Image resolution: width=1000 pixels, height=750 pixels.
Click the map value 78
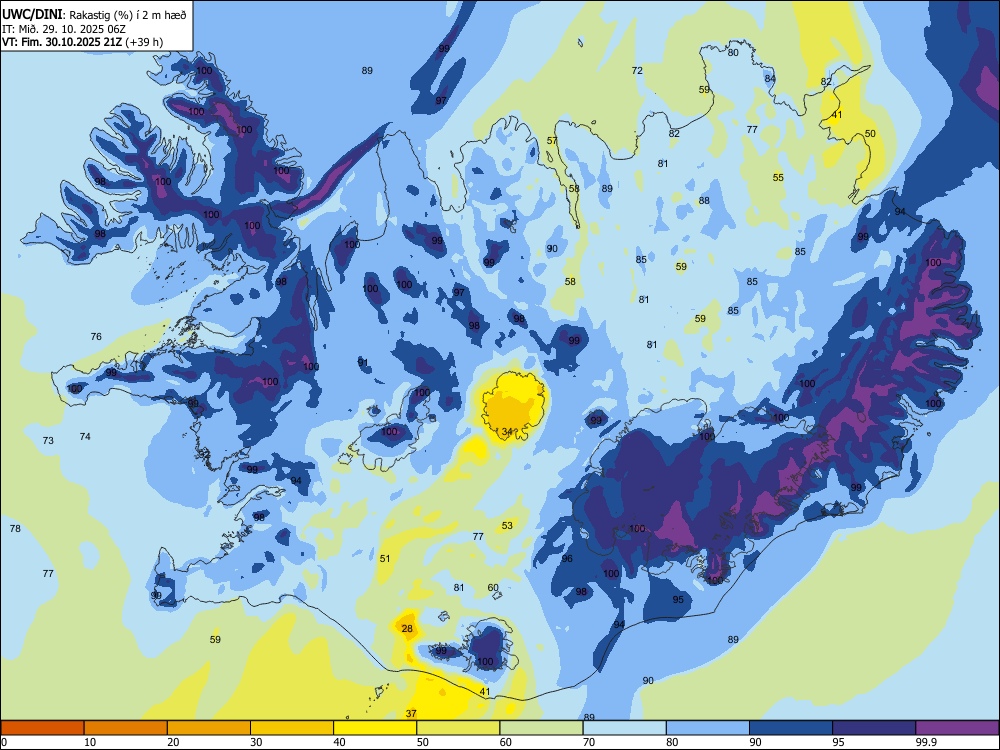(x=15, y=528)
